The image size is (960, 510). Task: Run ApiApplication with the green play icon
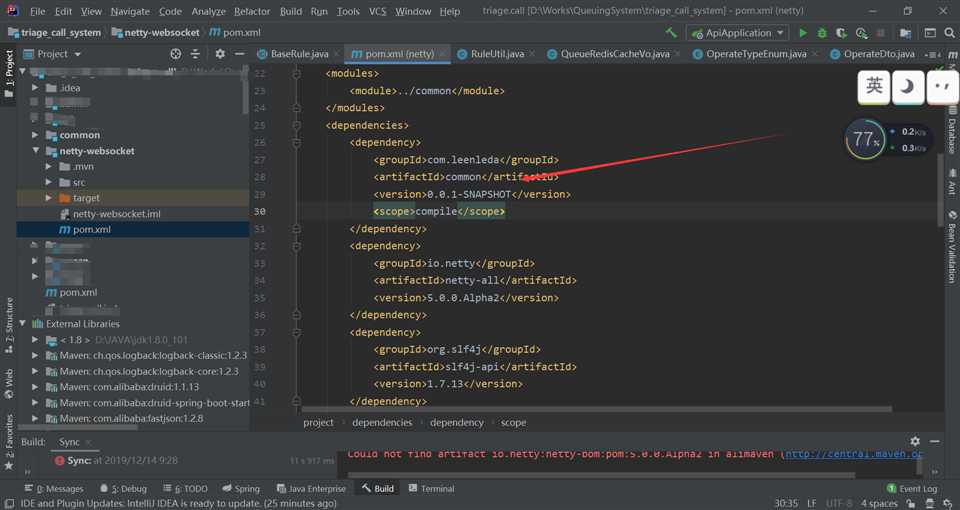click(803, 32)
